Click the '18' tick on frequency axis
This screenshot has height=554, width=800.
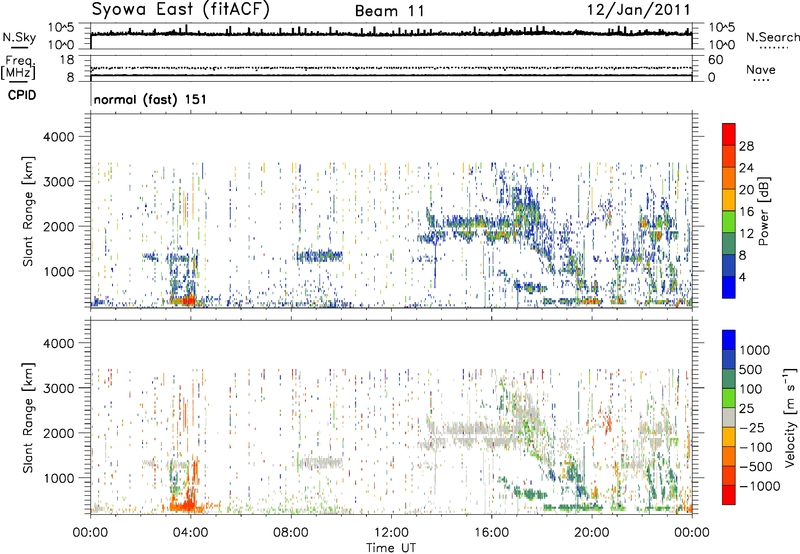[x=67, y=60]
